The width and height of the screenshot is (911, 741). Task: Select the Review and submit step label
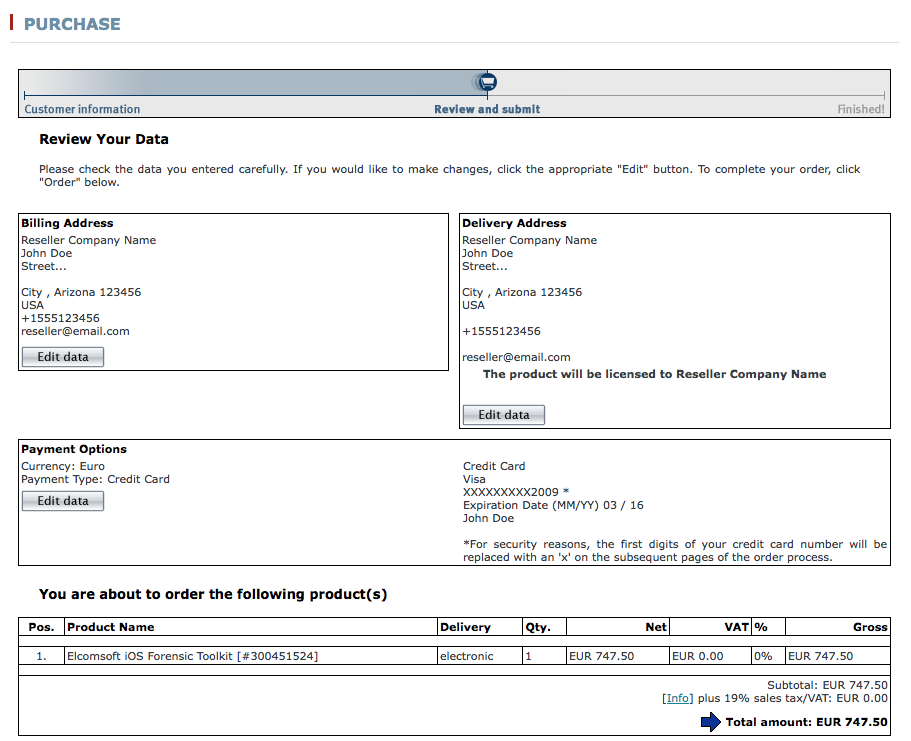pyautogui.click(x=487, y=109)
